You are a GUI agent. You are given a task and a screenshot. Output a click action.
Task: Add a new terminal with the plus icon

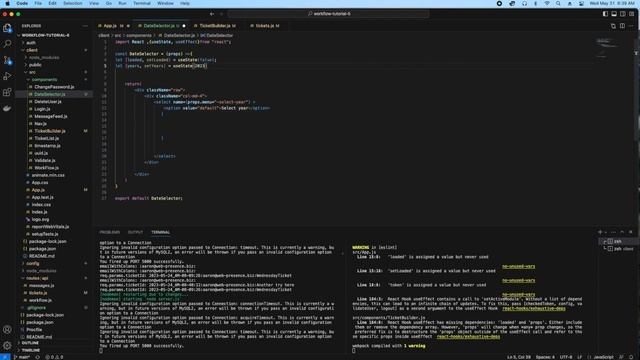[600, 232]
